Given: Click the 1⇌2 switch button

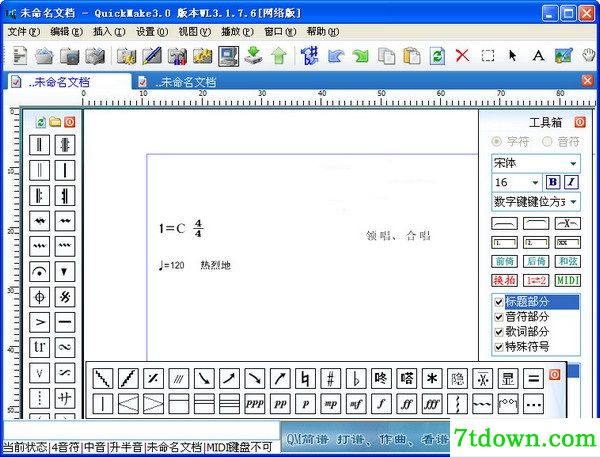Looking at the screenshot, I should click(x=536, y=281).
